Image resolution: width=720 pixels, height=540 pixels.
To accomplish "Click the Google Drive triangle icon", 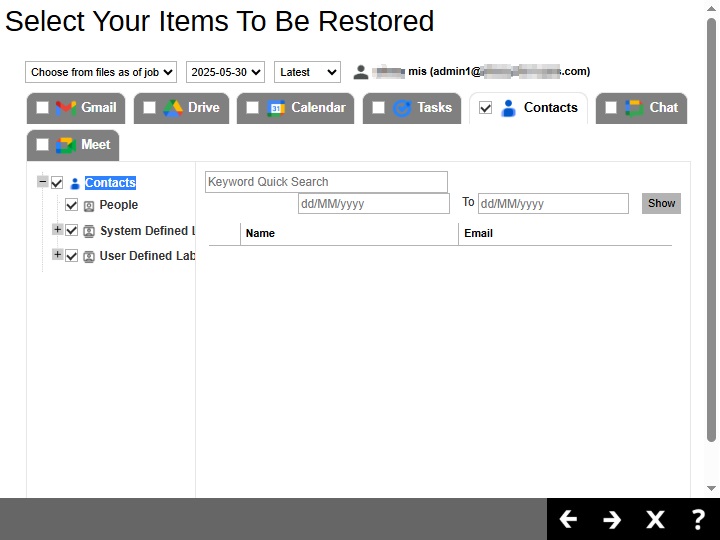I will (173, 108).
